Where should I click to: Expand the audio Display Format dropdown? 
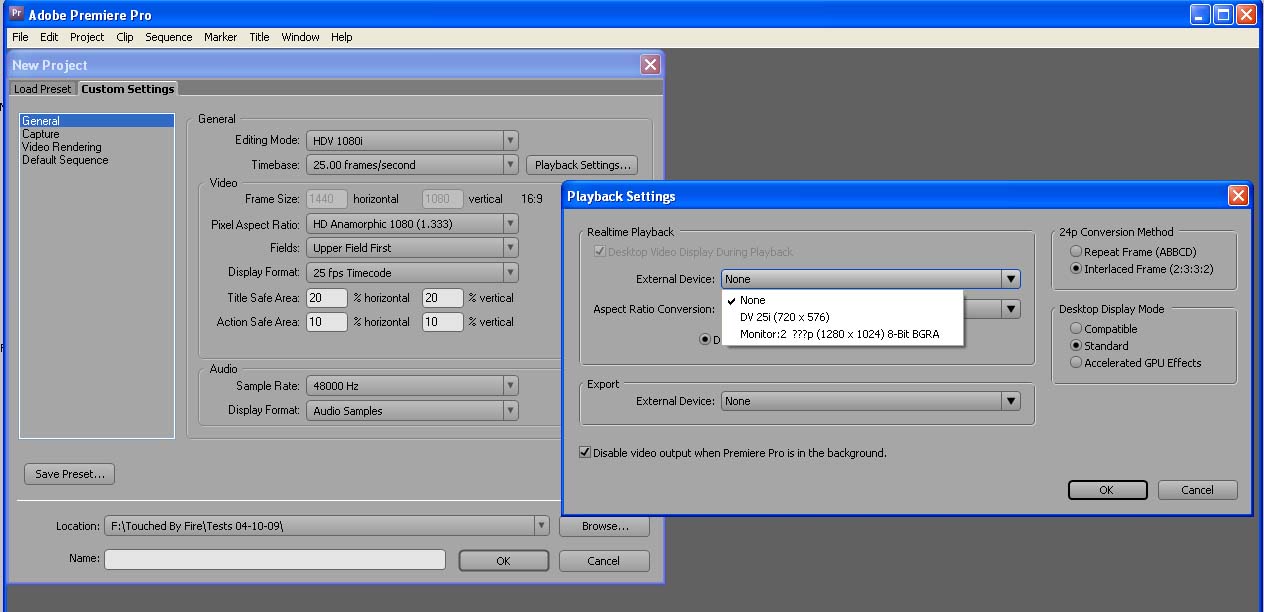510,410
